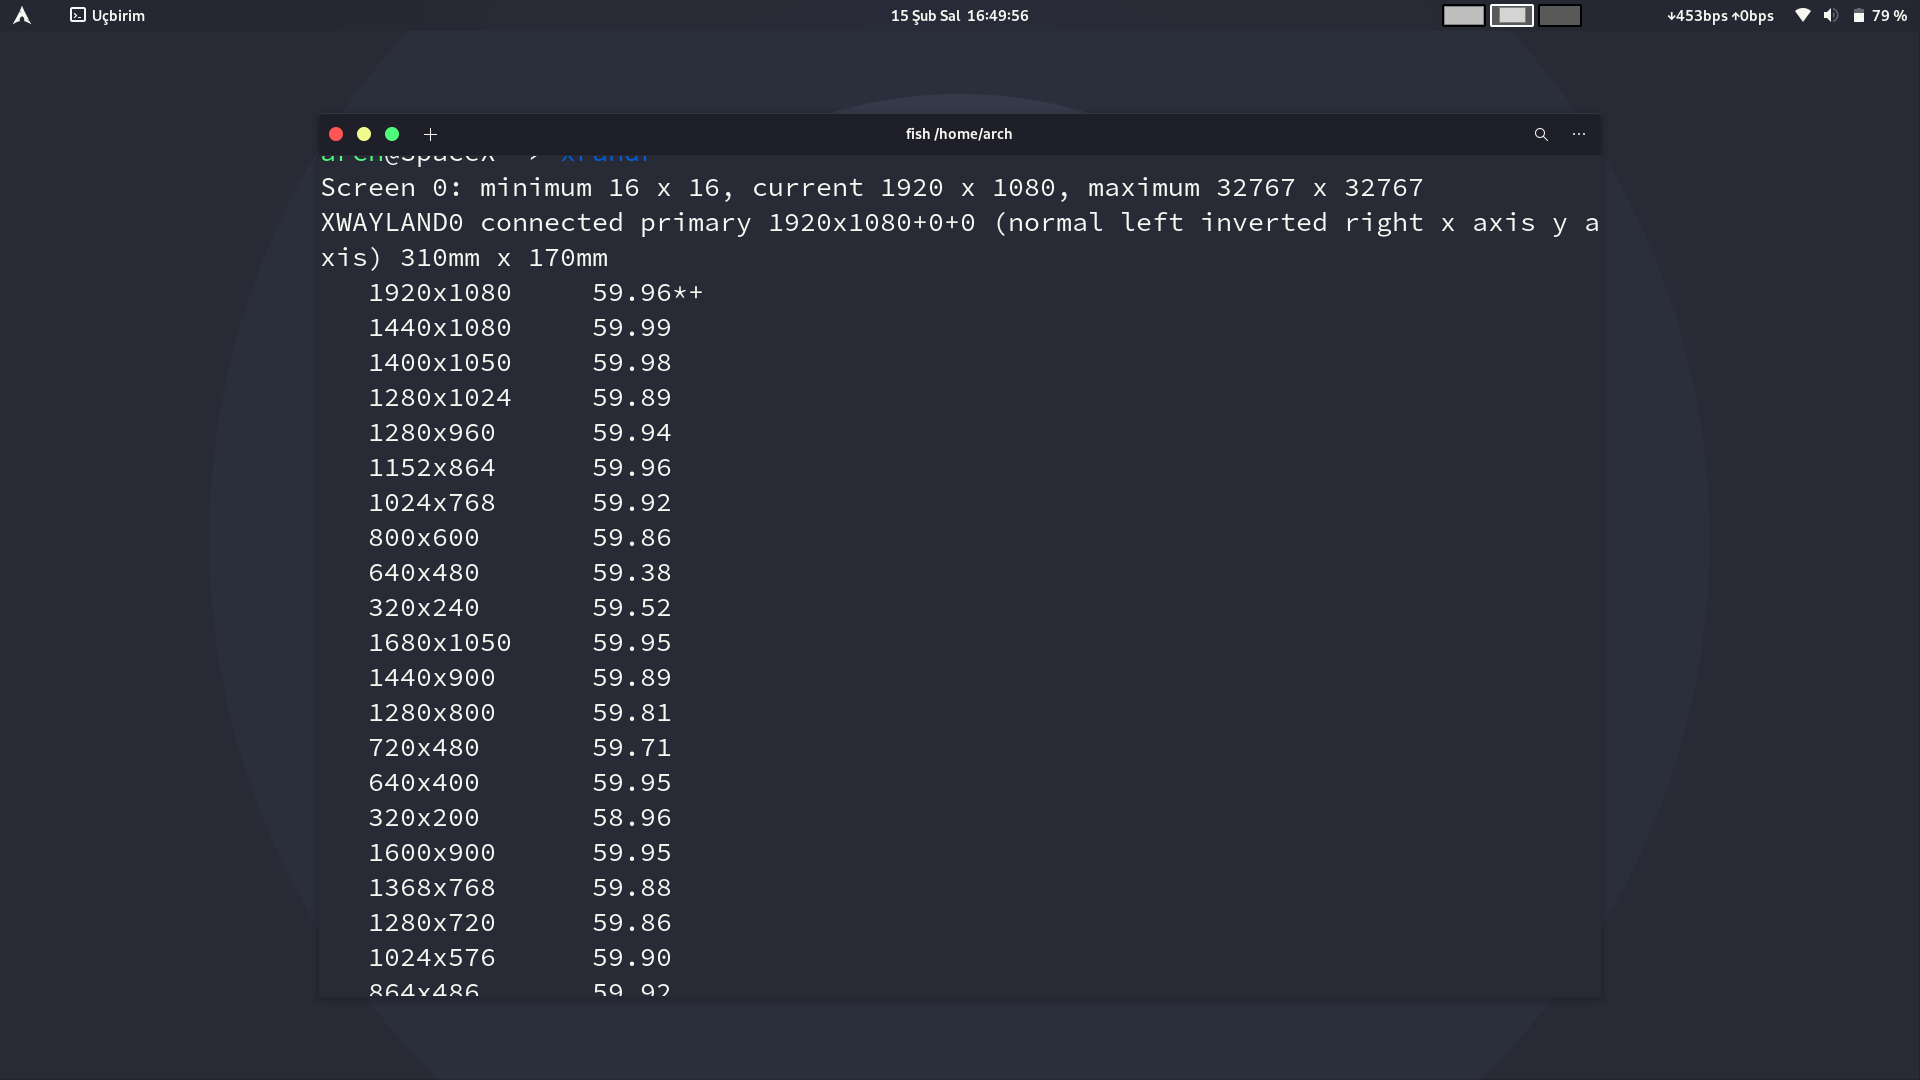Screen dimensions: 1920x1080
Task: Open system menu via 79 % label
Action: (1889, 15)
